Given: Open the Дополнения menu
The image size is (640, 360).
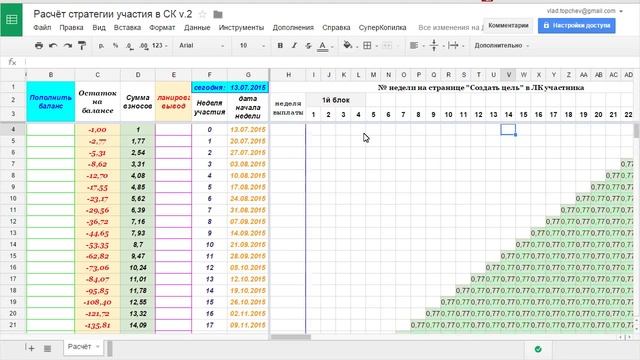Looking at the screenshot, I should (x=293, y=28).
